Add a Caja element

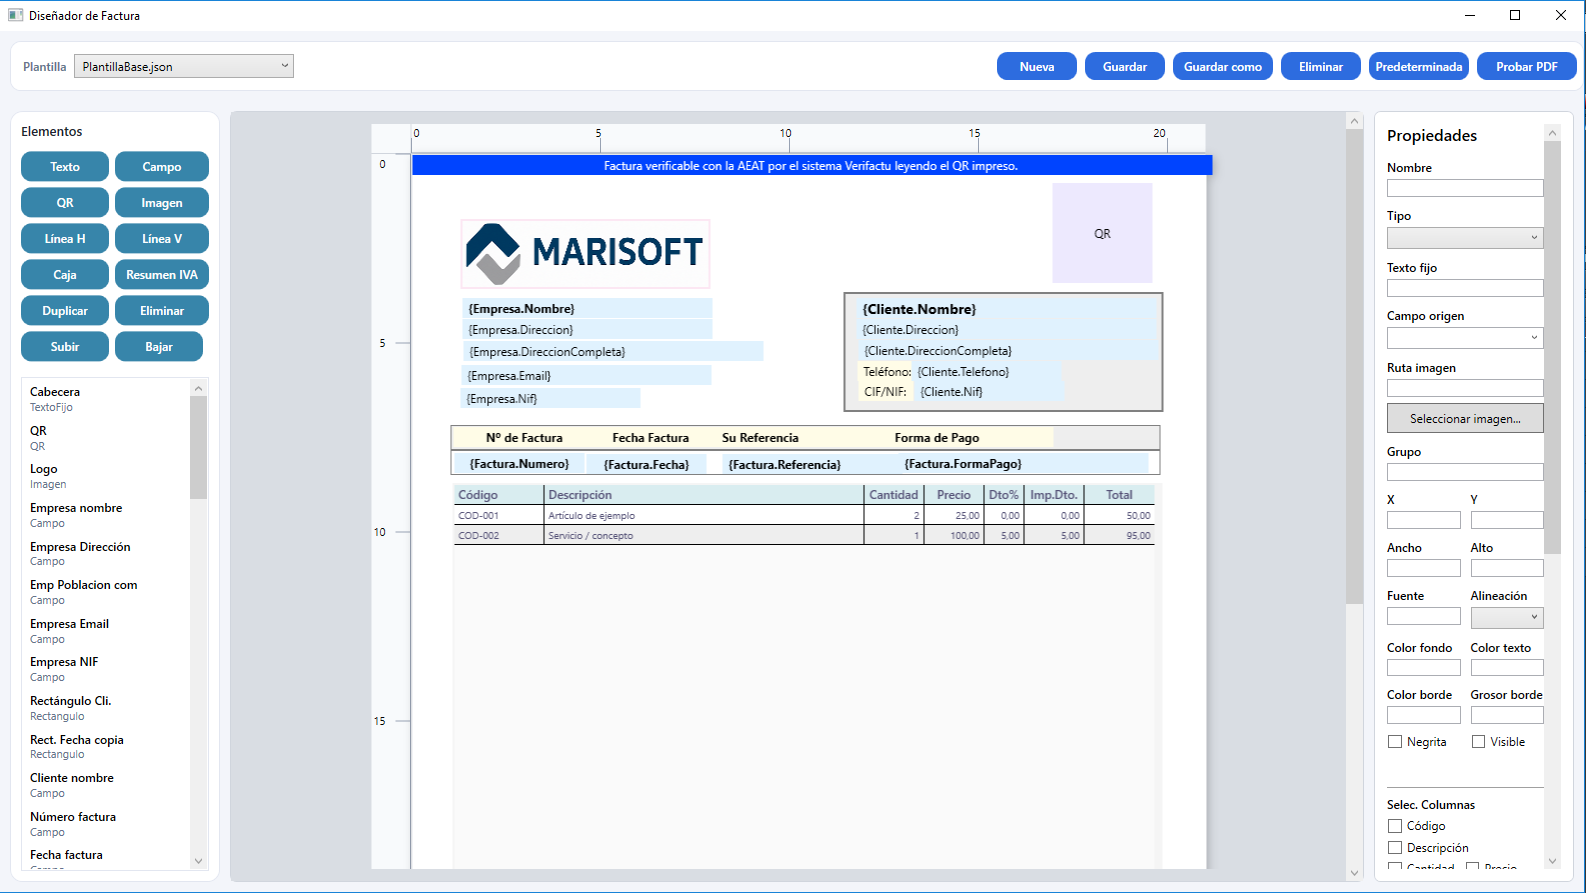coord(65,275)
